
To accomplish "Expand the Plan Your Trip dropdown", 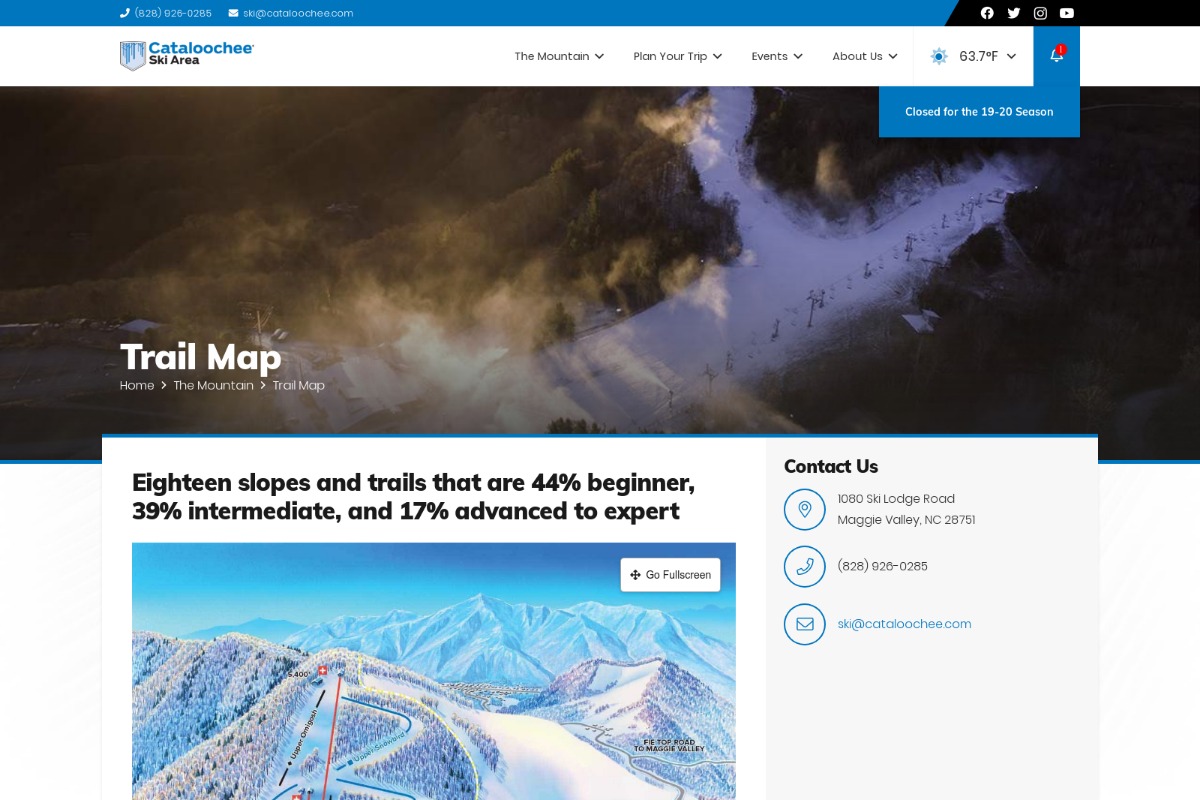I will (678, 56).
